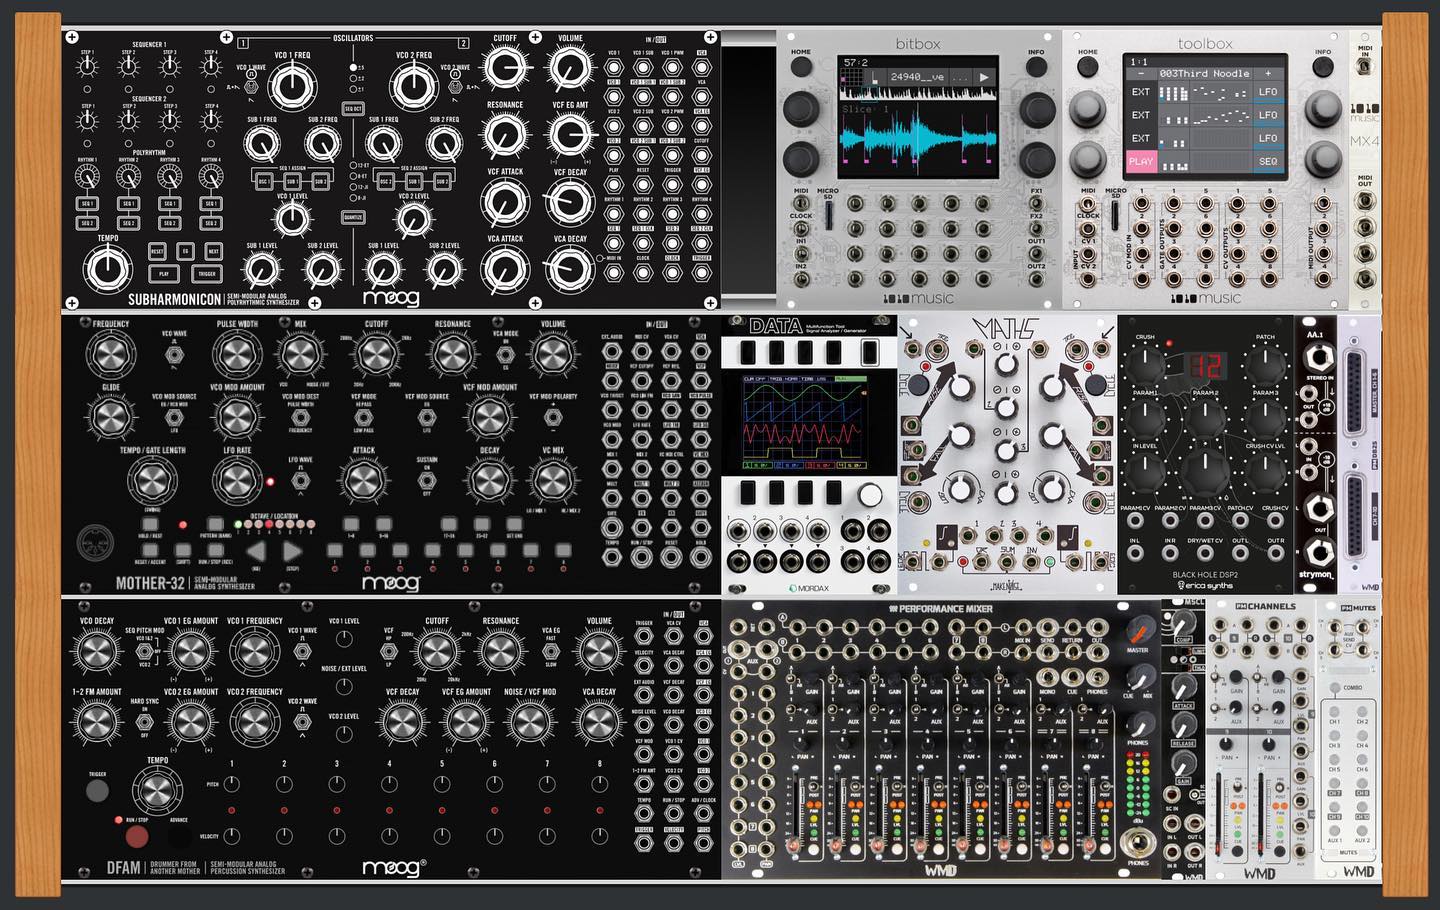Click "003Third Noodle" preset name on toolbox
The width and height of the screenshot is (1440, 910).
[1203, 74]
